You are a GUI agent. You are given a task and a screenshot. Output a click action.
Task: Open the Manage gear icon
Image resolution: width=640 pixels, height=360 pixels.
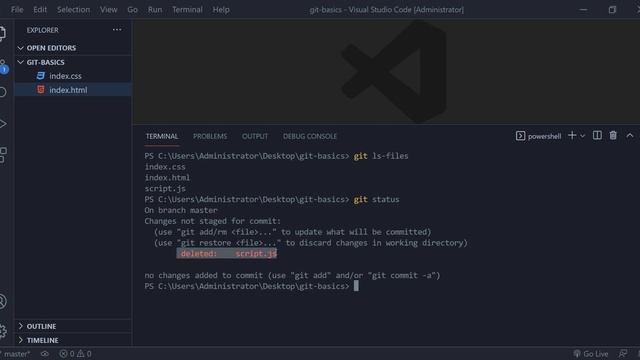click(x=3, y=331)
